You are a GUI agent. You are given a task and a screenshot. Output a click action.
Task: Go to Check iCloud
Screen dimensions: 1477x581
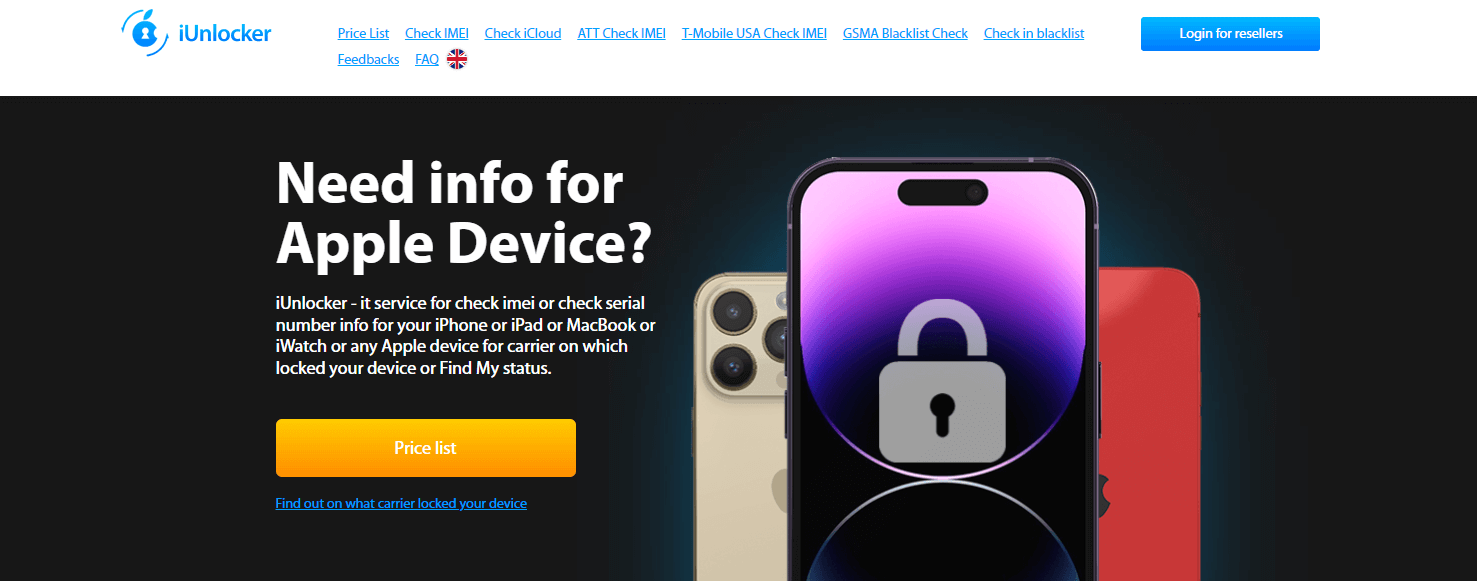pyautogui.click(x=523, y=33)
